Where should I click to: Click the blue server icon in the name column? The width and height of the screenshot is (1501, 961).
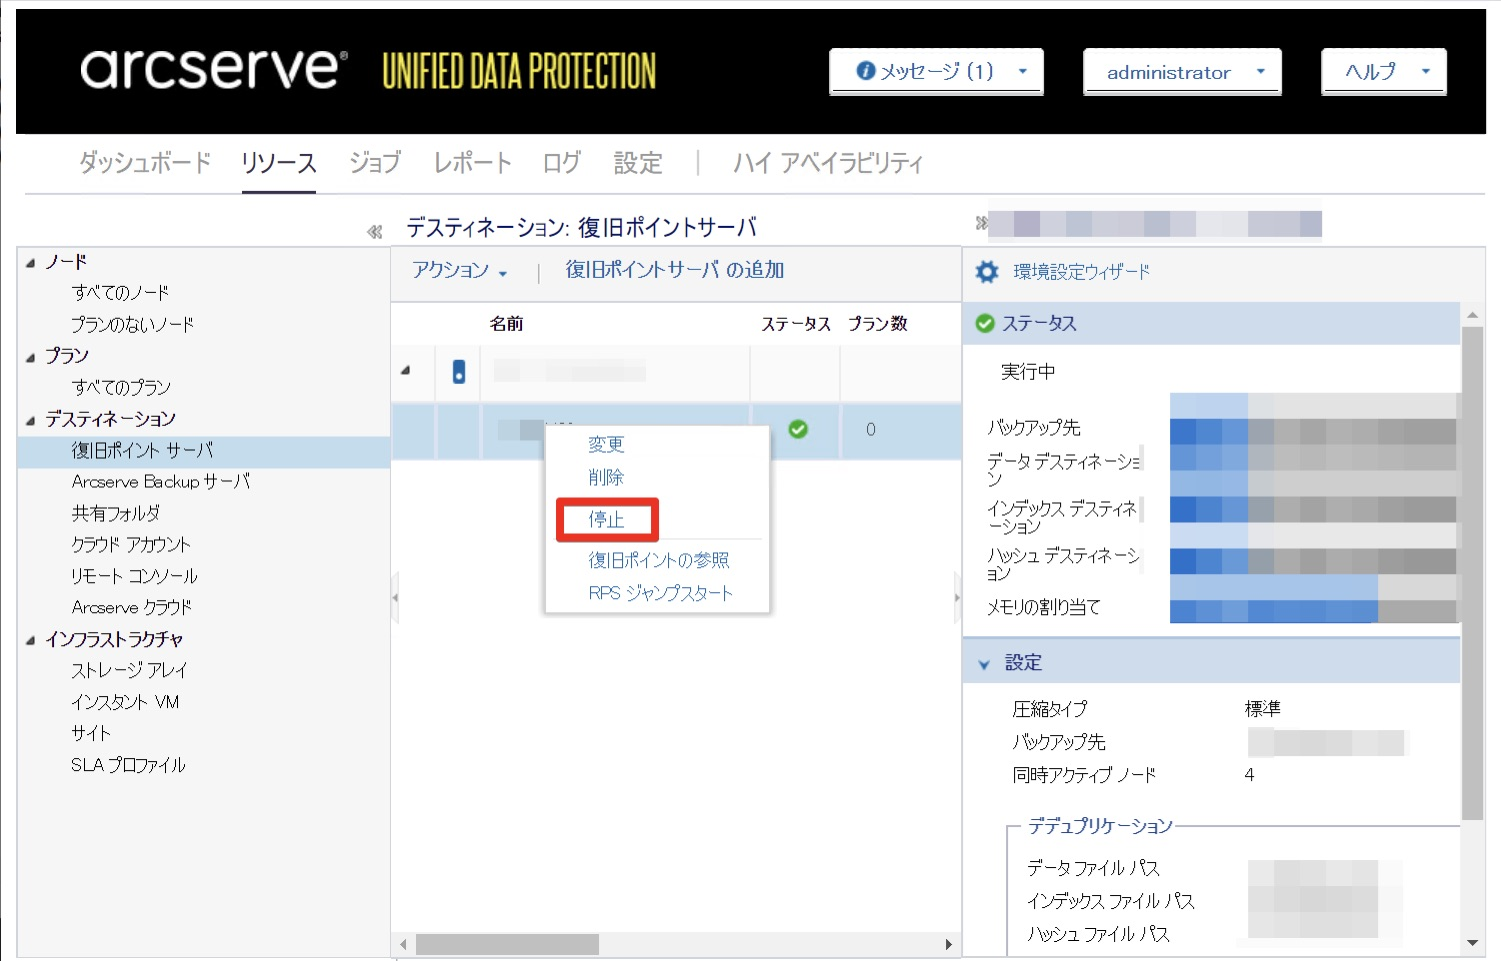(x=459, y=372)
